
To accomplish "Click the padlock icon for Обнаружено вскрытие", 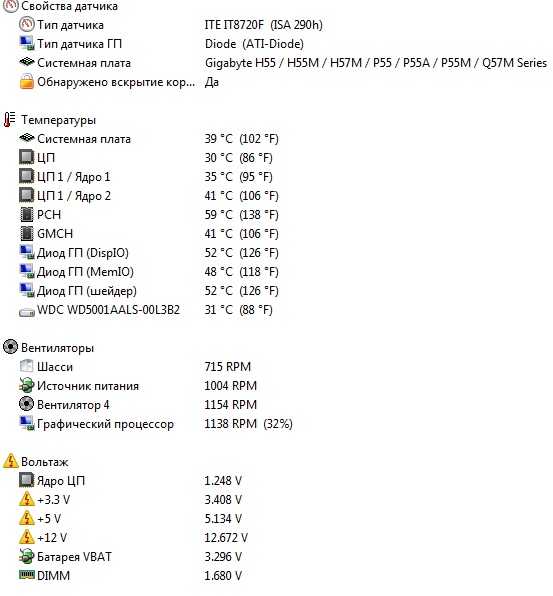I will (27, 81).
